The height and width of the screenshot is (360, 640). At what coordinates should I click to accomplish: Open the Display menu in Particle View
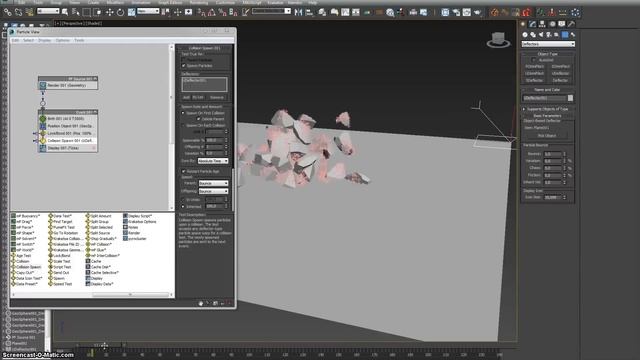44,40
